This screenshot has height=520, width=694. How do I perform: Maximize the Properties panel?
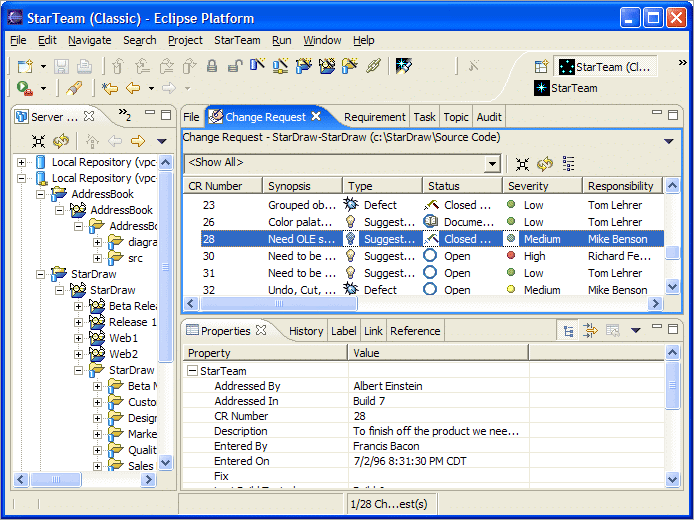(673, 329)
